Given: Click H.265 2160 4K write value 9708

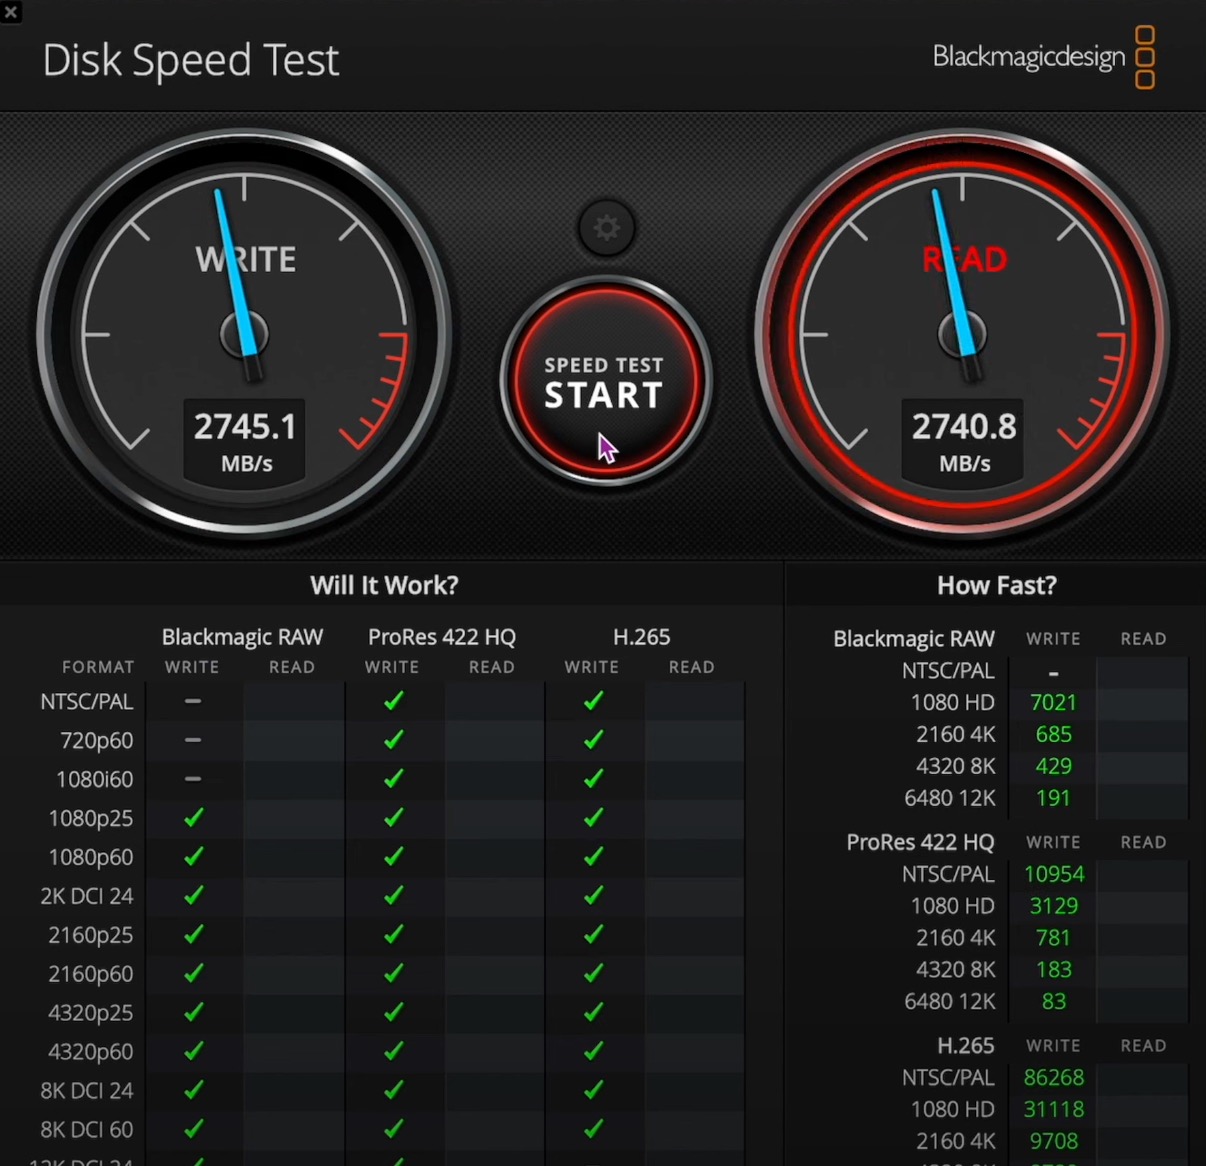Looking at the screenshot, I should pos(1053,1141).
